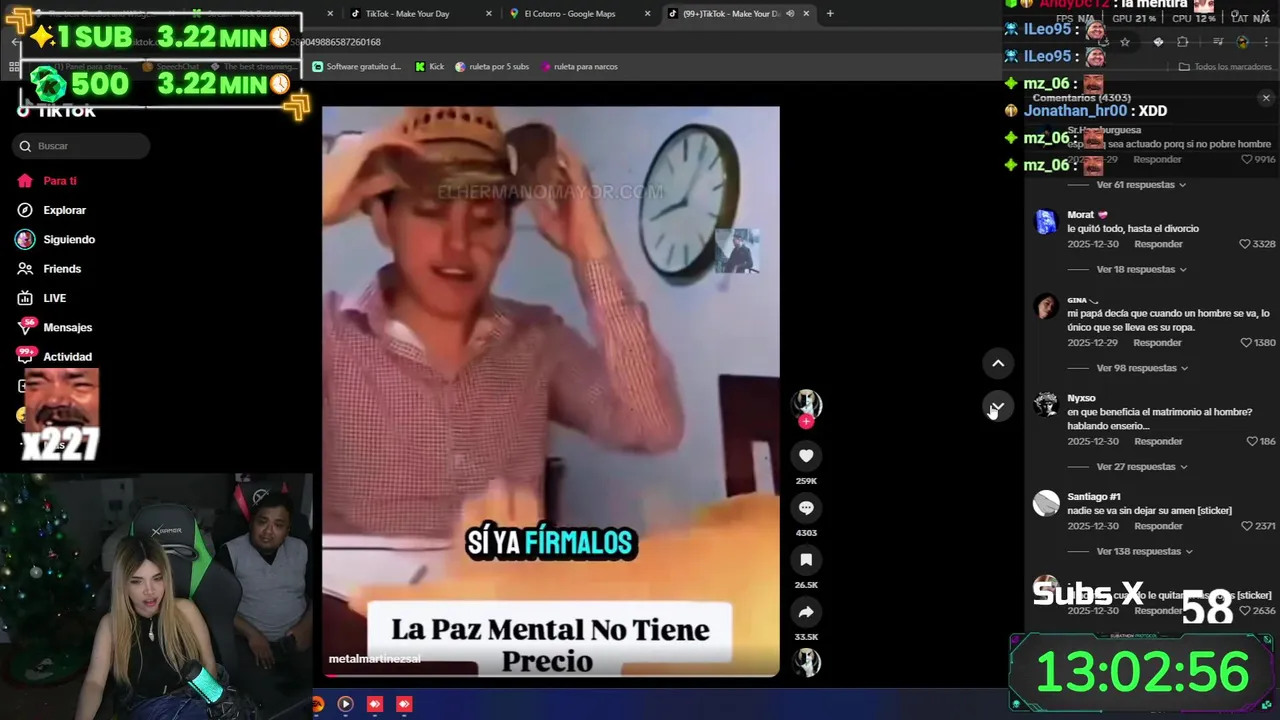The image size is (1280, 720).
Task: Expand Ver 61 respuestas
Action: pyautogui.click(x=1141, y=185)
